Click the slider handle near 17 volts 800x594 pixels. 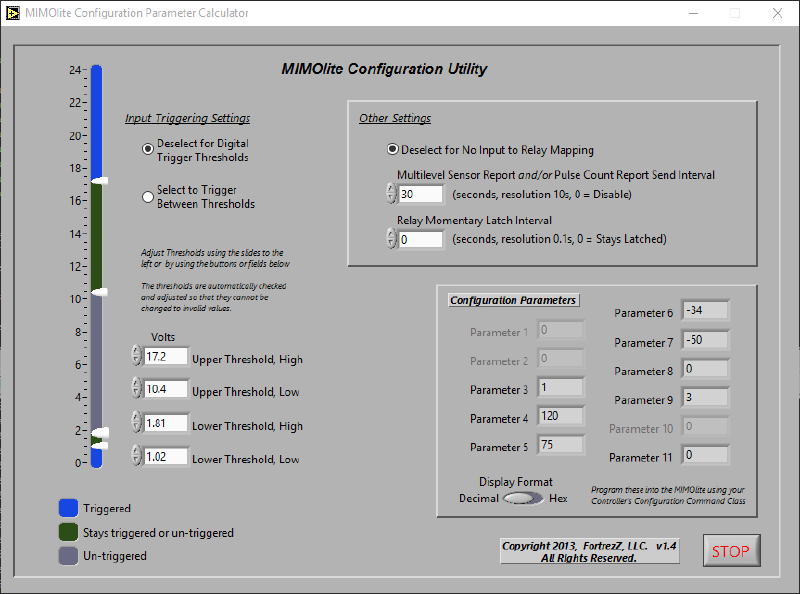[x=100, y=181]
